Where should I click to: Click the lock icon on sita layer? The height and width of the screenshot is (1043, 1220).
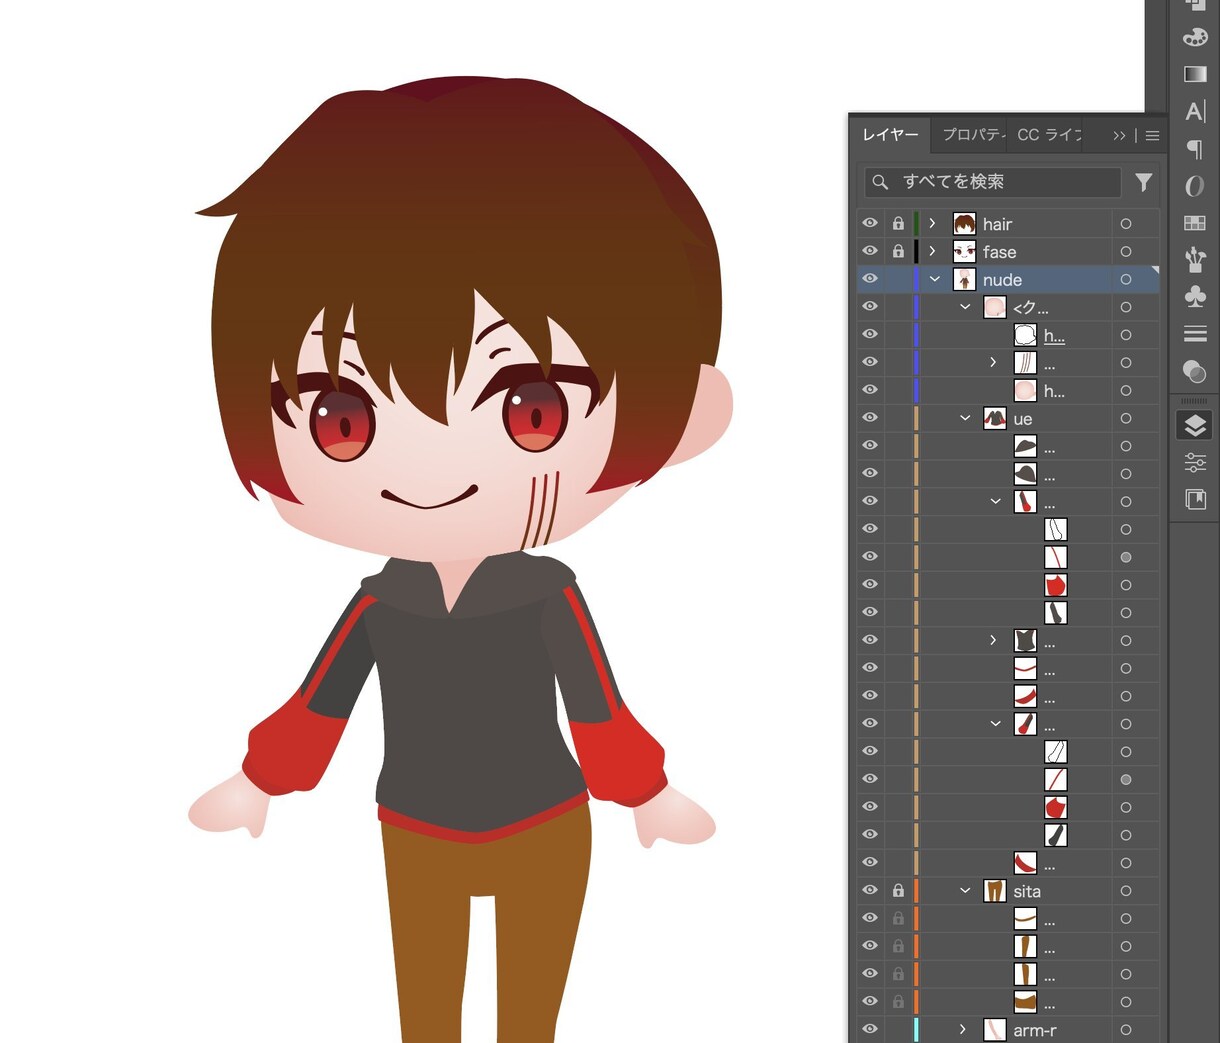point(898,890)
